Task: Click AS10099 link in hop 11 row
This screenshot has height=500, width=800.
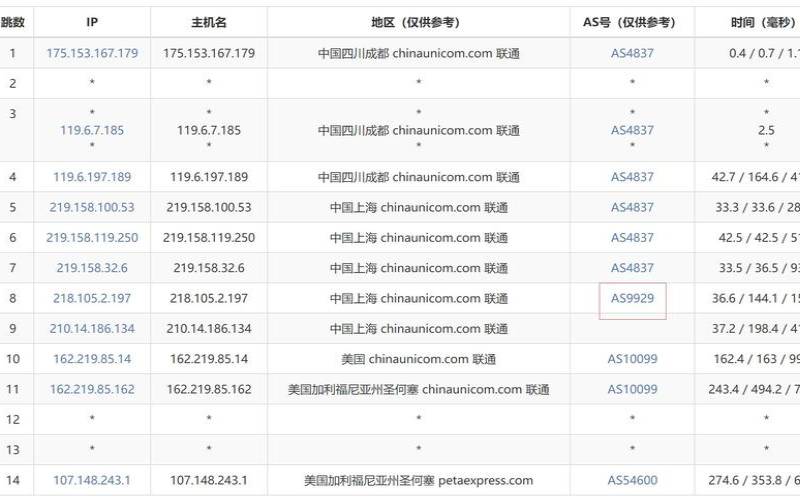Action: click(632, 389)
